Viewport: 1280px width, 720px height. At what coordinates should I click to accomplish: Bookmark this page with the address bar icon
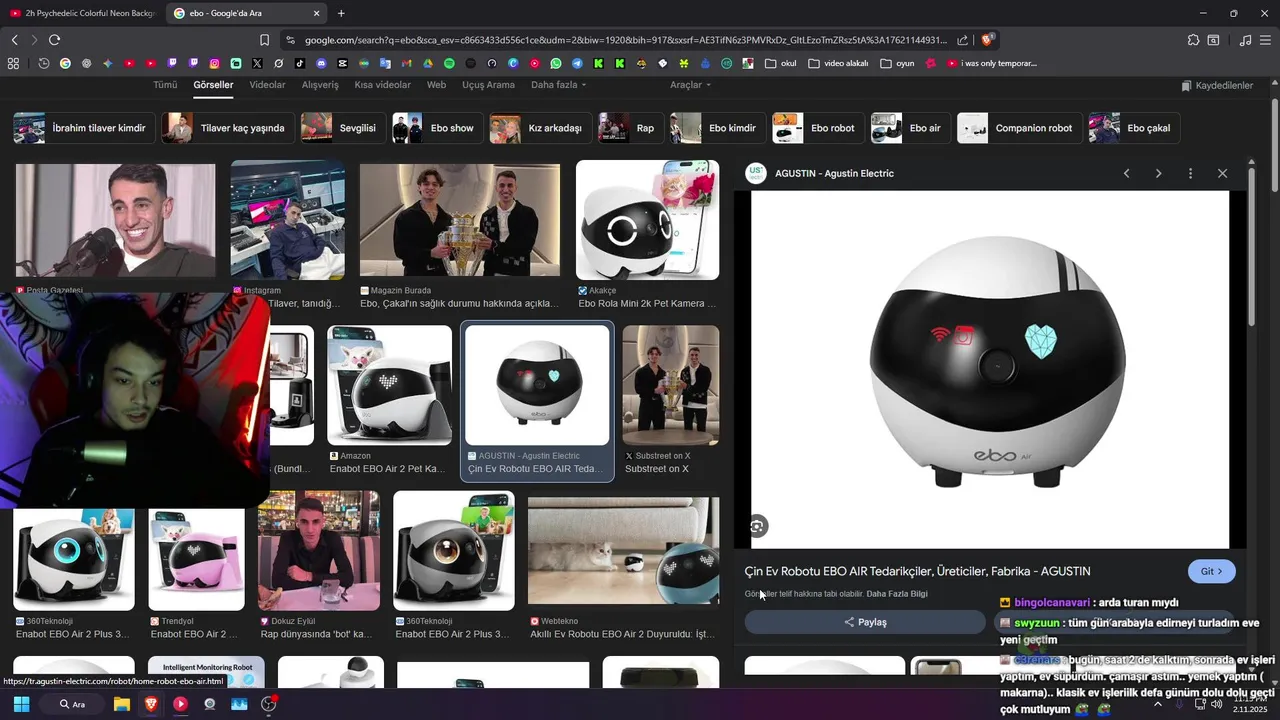click(264, 40)
